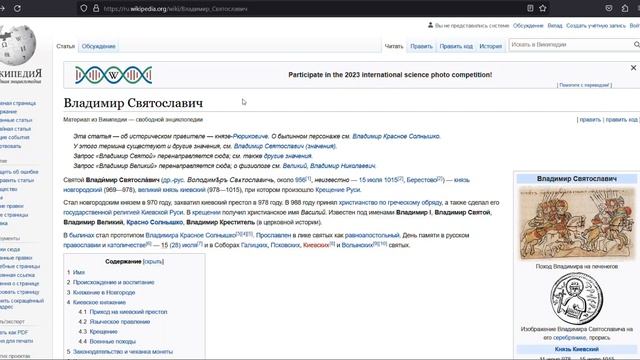640x360 pixels.
Task: Open the red Киевских link
Action: click(316, 245)
